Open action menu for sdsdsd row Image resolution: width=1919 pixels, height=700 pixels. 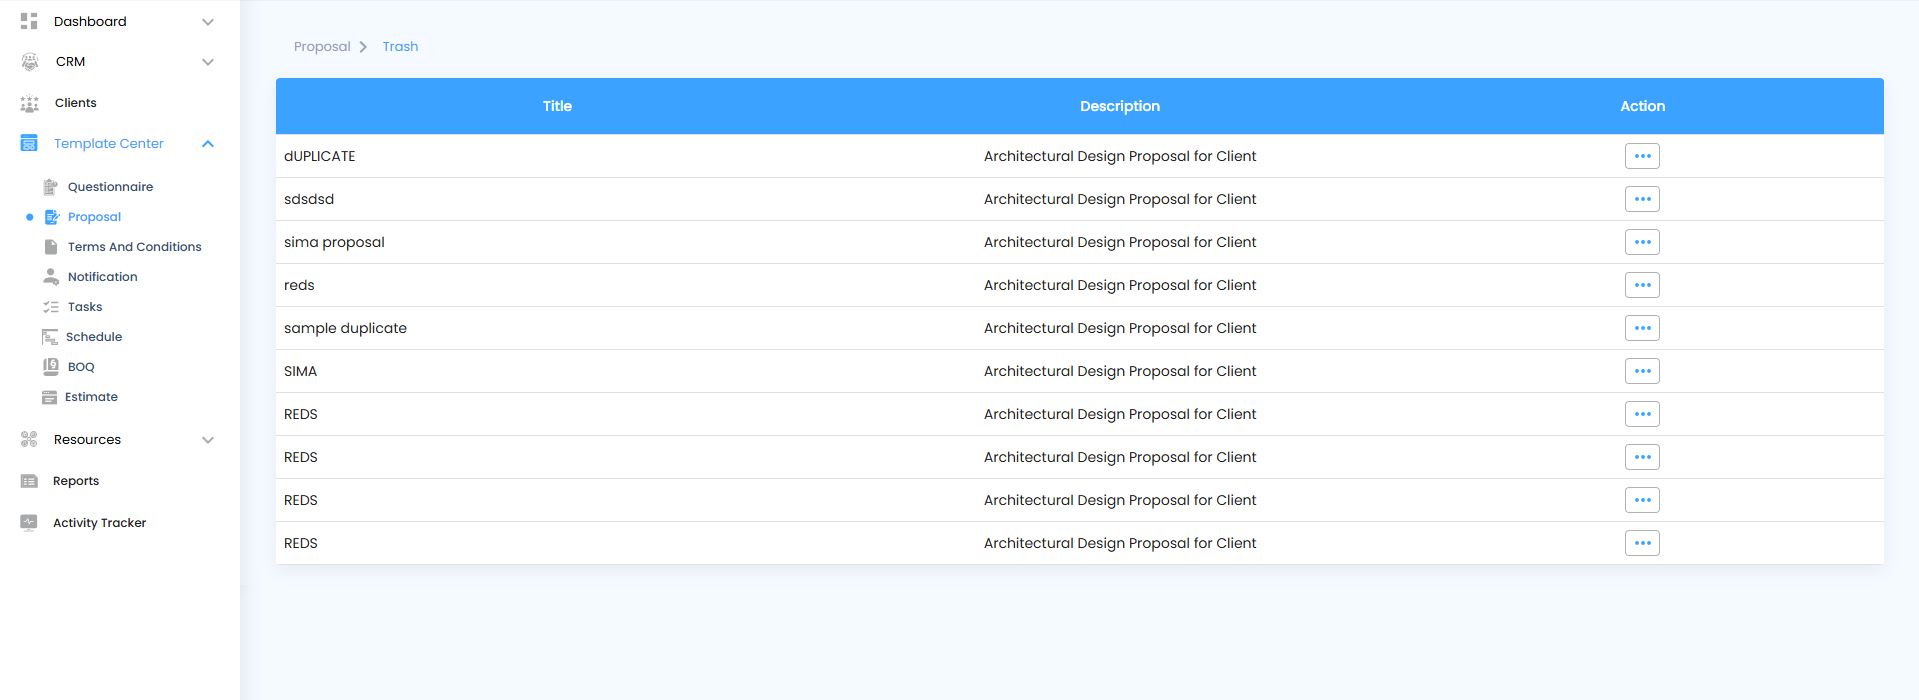pyautogui.click(x=1642, y=199)
